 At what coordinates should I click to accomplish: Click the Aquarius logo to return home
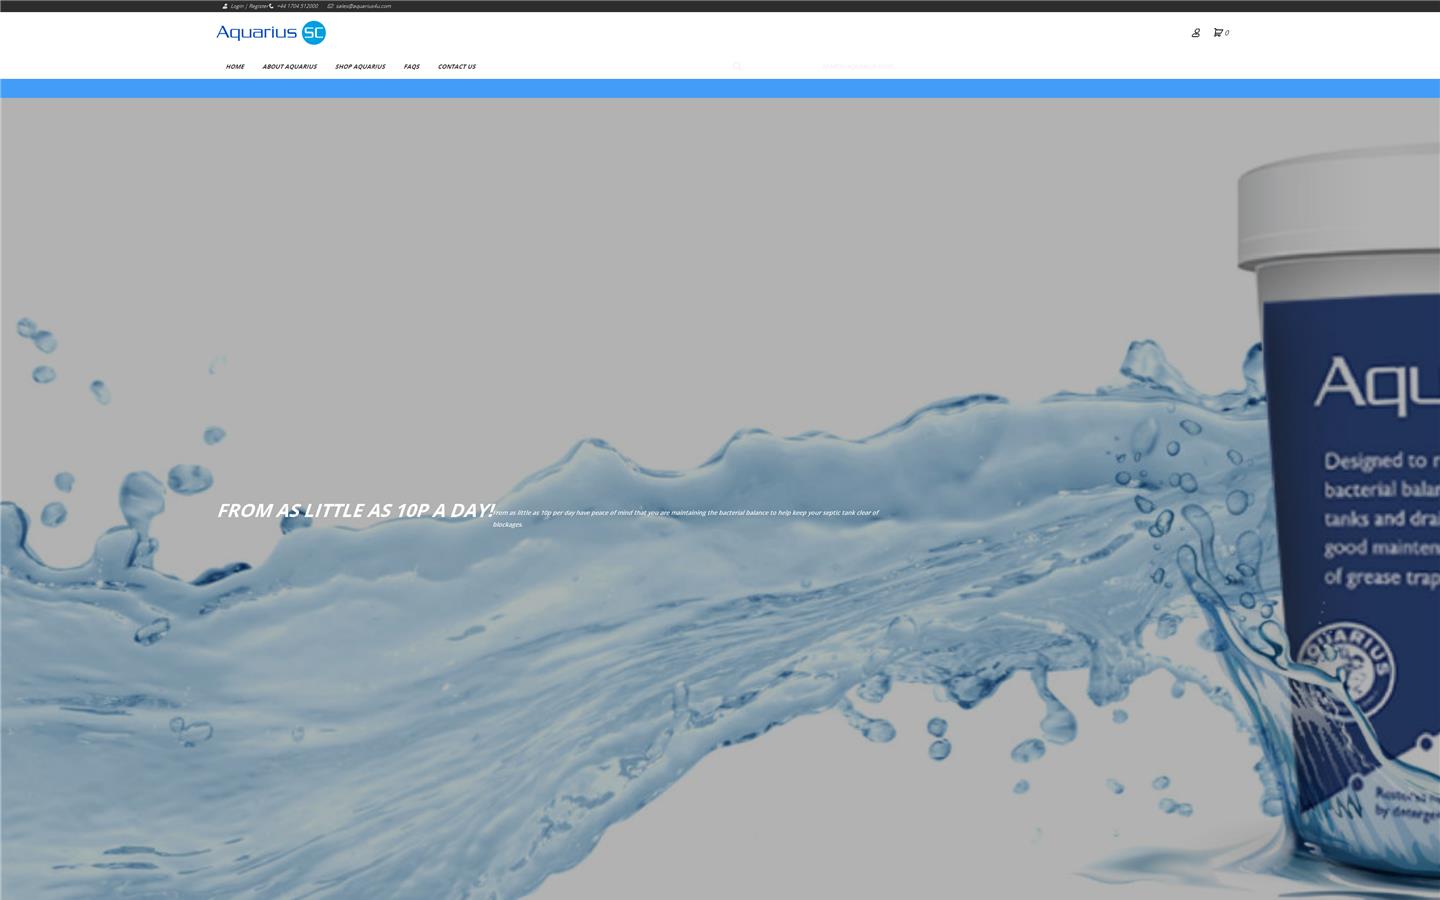pos(260,32)
